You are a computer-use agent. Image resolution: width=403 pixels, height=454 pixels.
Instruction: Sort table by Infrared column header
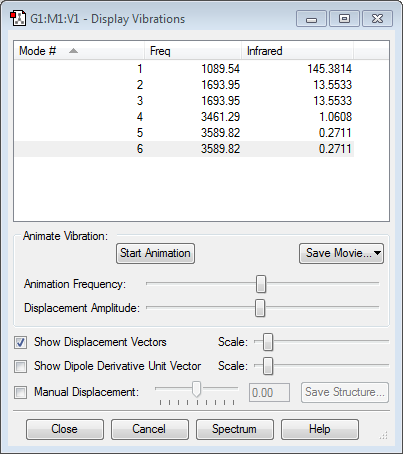[x=297, y=51]
